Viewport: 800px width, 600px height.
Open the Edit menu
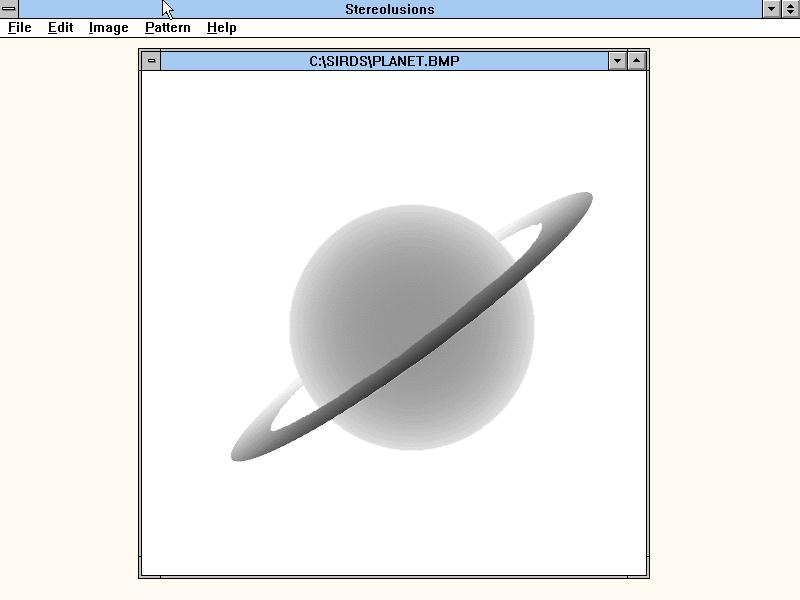click(x=60, y=28)
